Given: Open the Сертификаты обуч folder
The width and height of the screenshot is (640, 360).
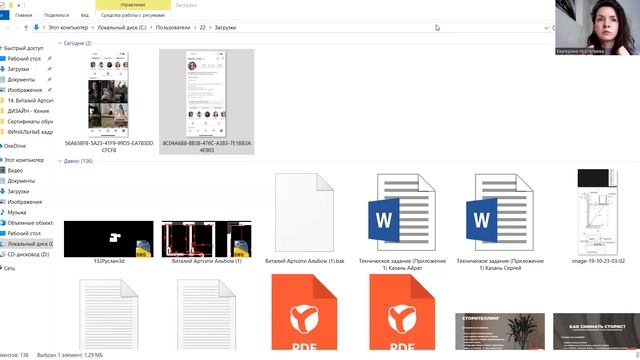Looking at the screenshot, I should coord(30,122).
